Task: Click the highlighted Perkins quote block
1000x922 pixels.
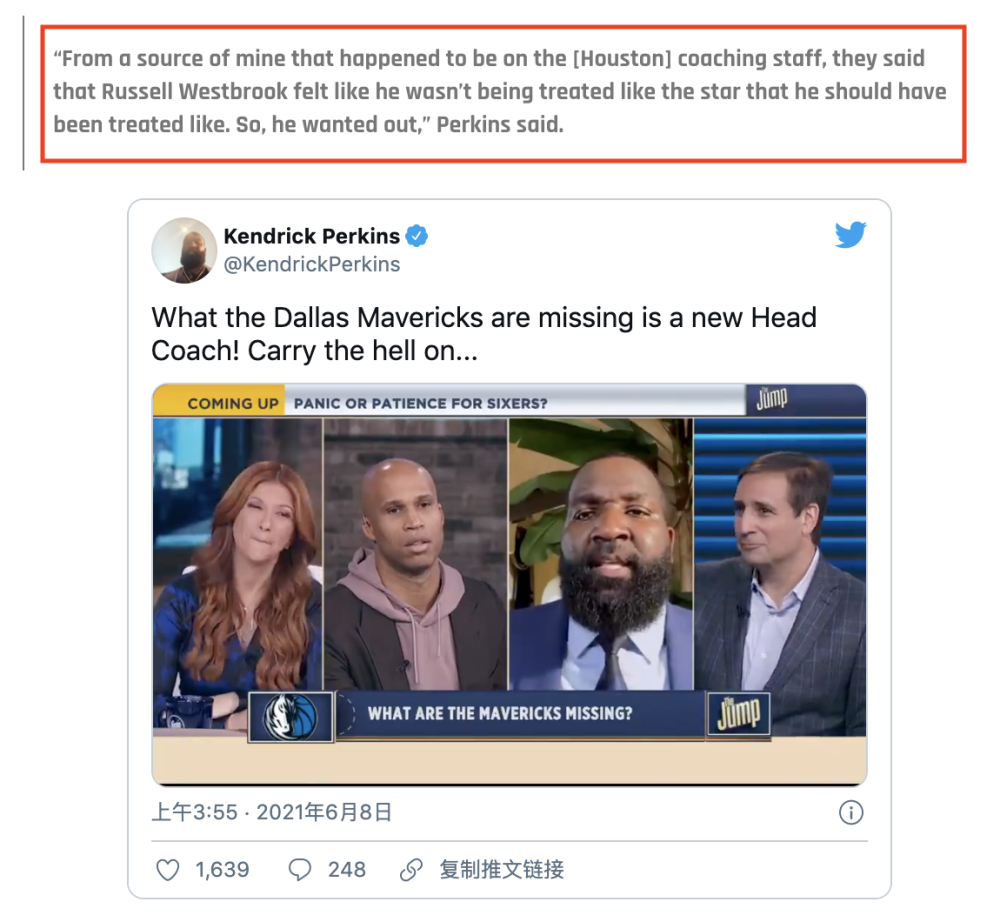Action: tap(503, 94)
